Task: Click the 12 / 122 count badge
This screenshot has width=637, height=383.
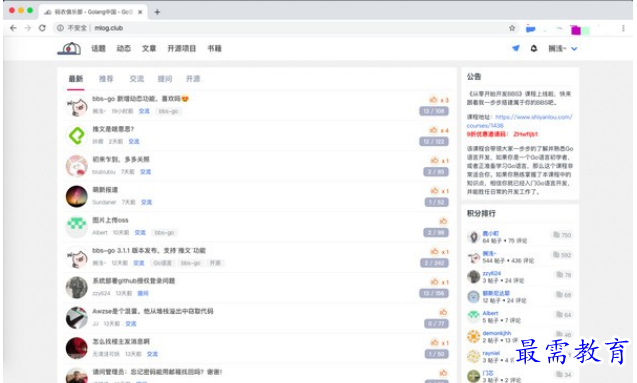Action: [434, 141]
